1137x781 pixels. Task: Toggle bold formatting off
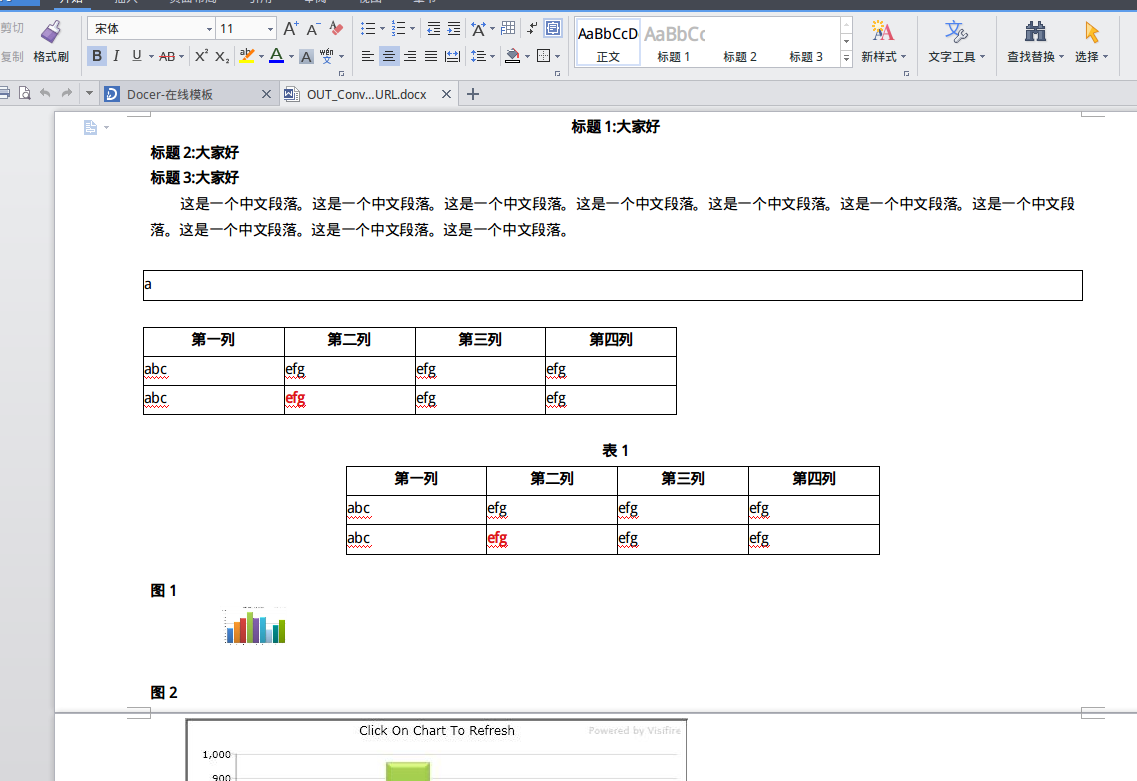click(x=96, y=56)
